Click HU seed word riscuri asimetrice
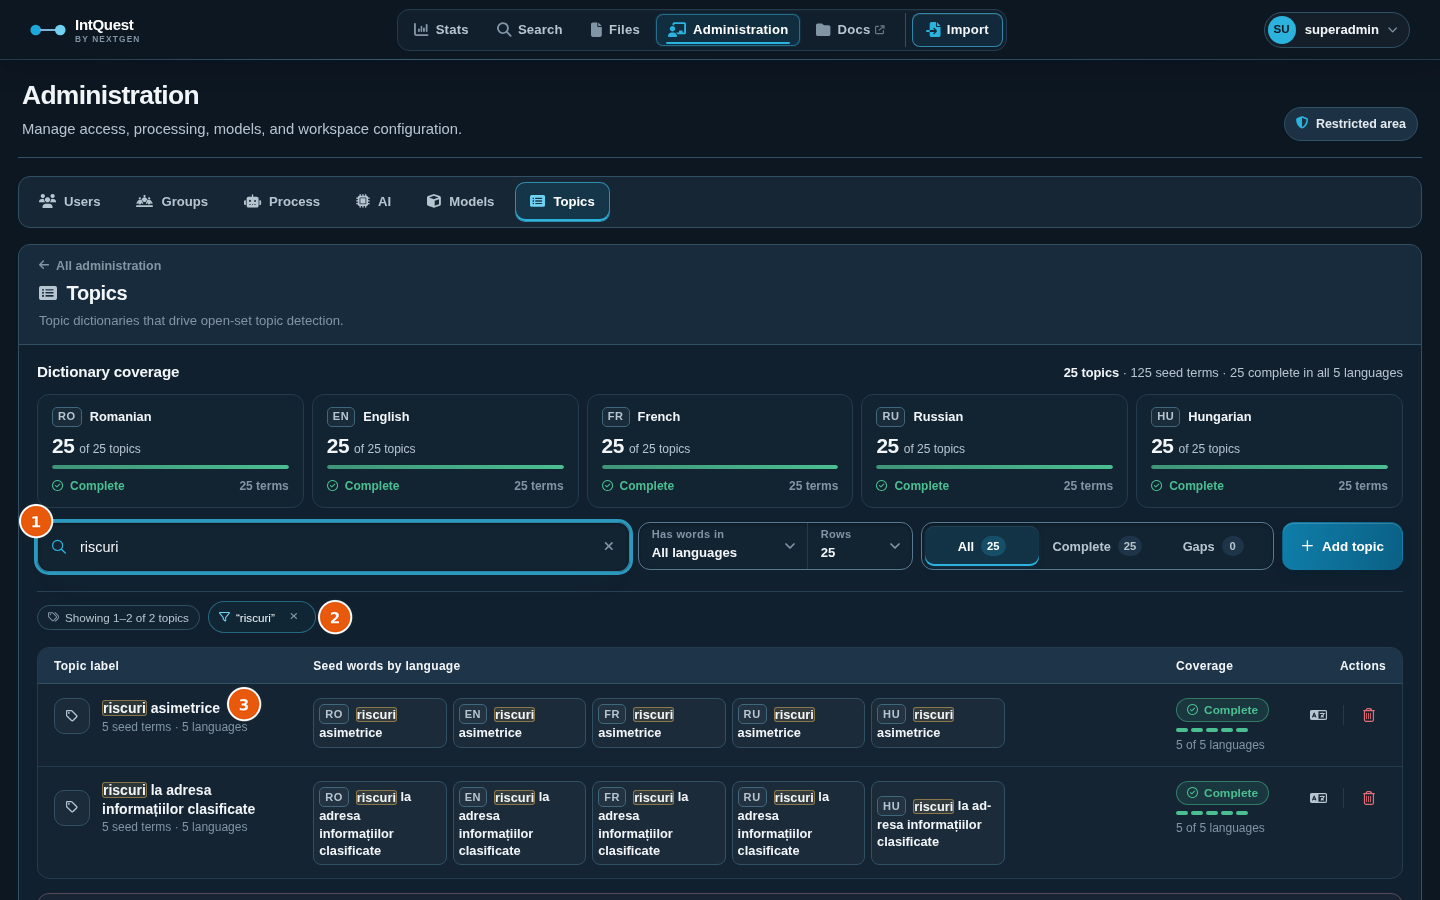This screenshot has width=1440, height=900. tap(938, 723)
